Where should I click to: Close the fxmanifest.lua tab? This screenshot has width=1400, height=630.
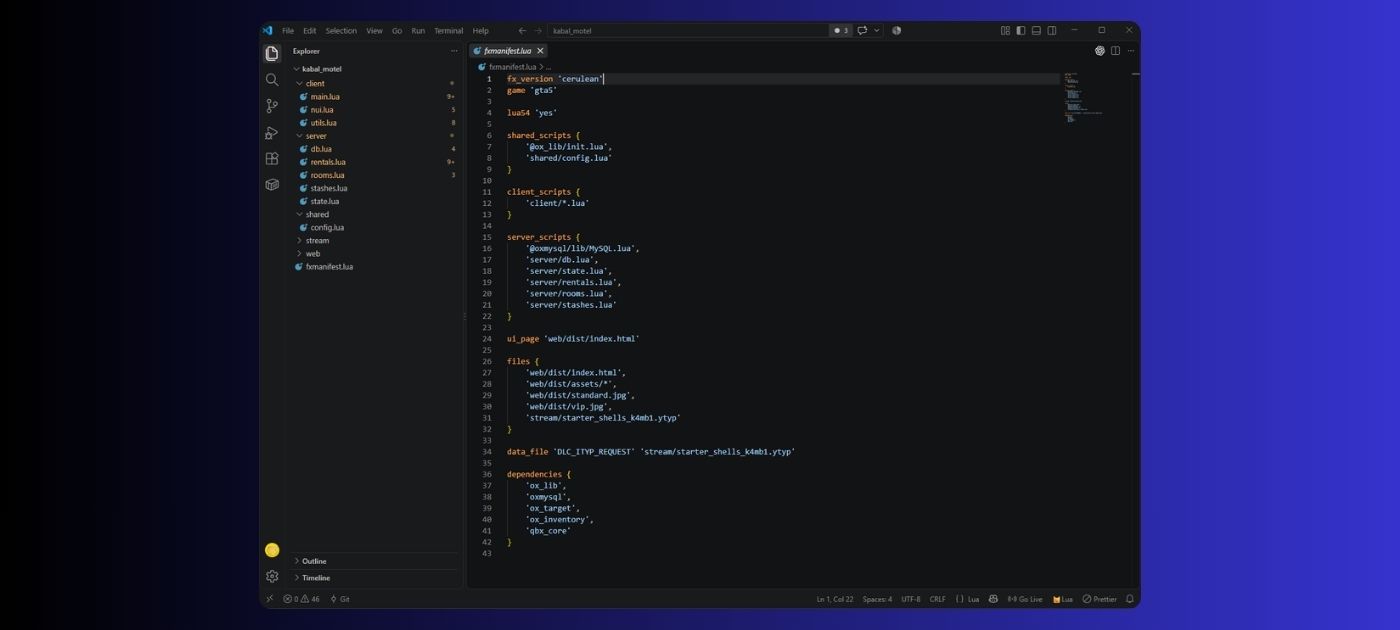[540, 51]
